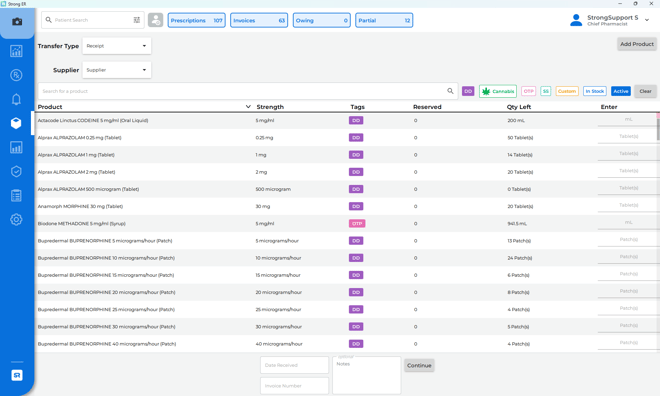Image resolution: width=660 pixels, height=396 pixels.
Task: Click Enter field for Biodone METHADONE row
Action: [x=628, y=223]
